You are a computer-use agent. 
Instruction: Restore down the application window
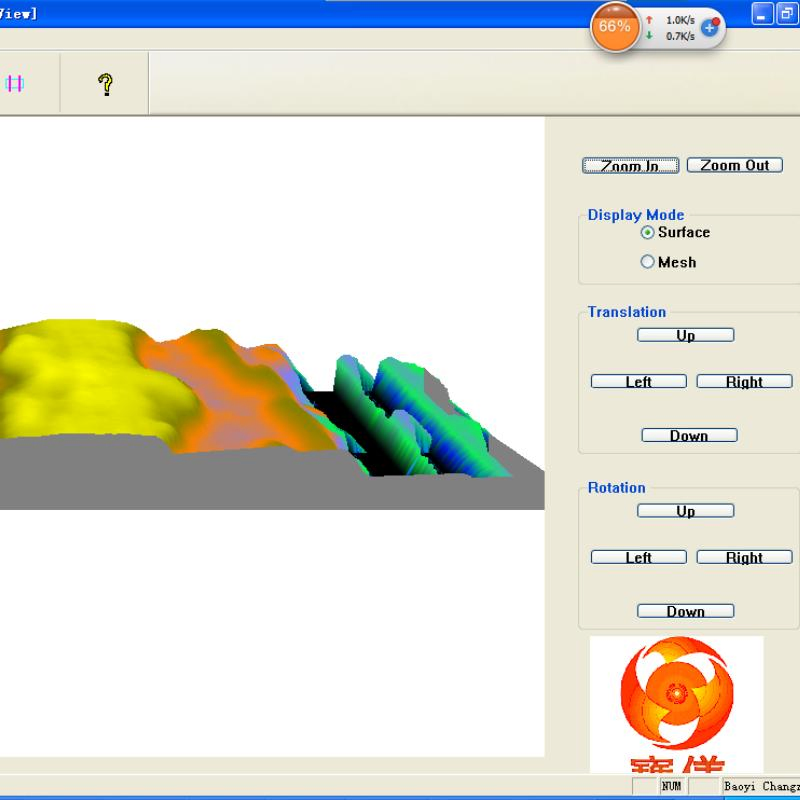click(787, 14)
